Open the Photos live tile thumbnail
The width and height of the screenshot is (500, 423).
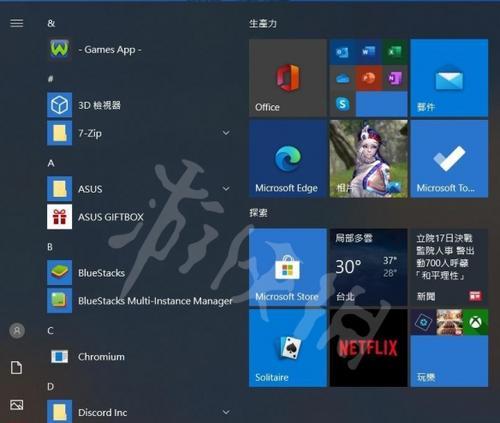pyautogui.click(x=369, y=159)
